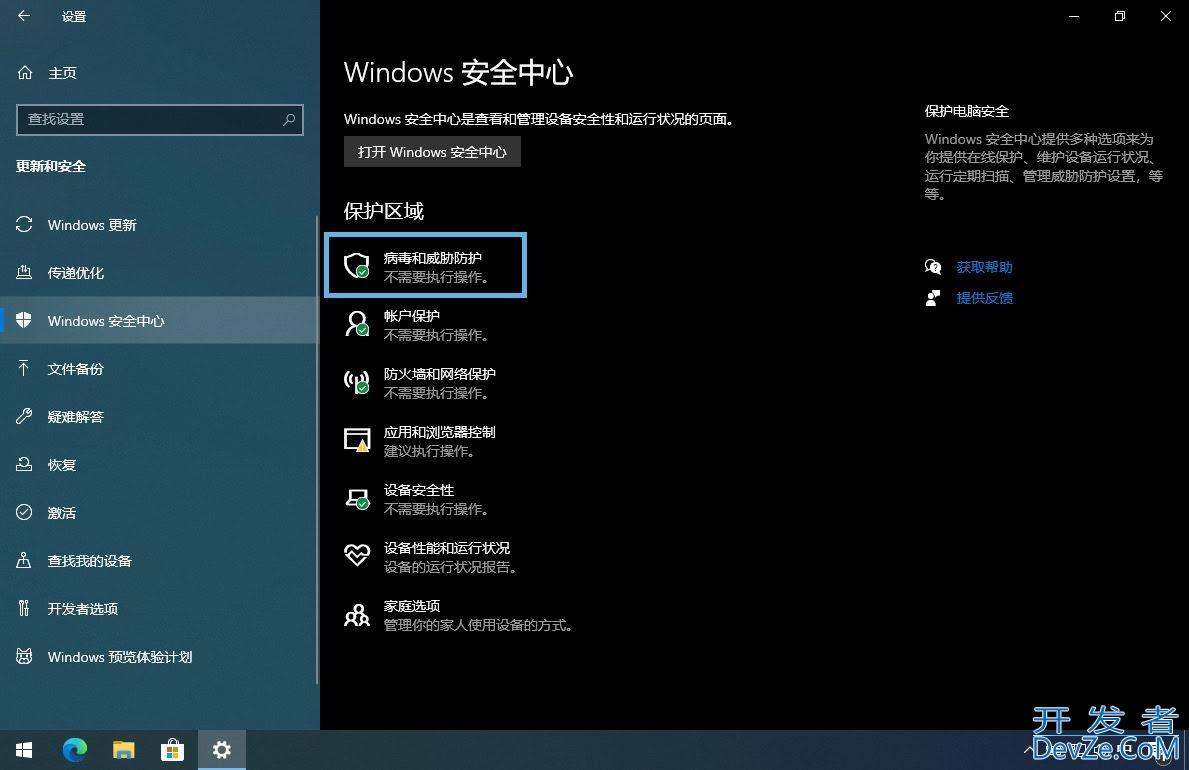Click the 设备的运行状况报告。 description
Viewport: 1189px width, 770px height.
point(452,567)
